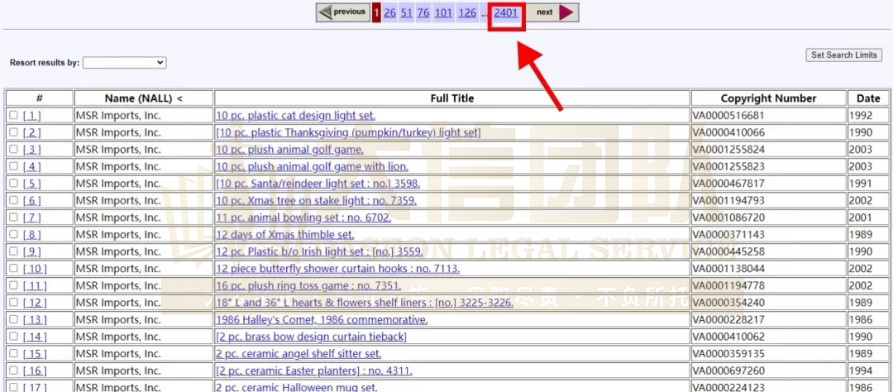Click the date 1992 in row 1
Image resolution: width=893 pixels, height=392 pixels.
pos(860,116)
